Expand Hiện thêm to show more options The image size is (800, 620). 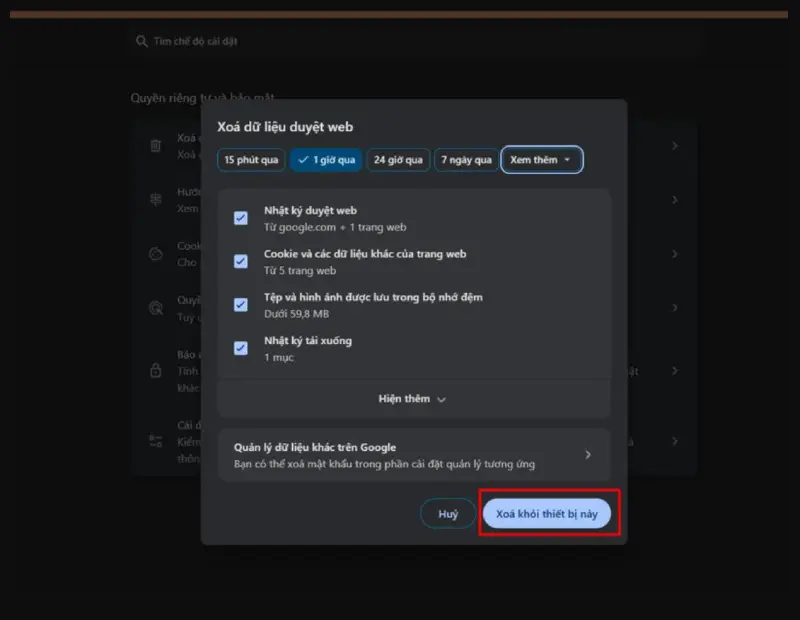click(x=412, y=399)
